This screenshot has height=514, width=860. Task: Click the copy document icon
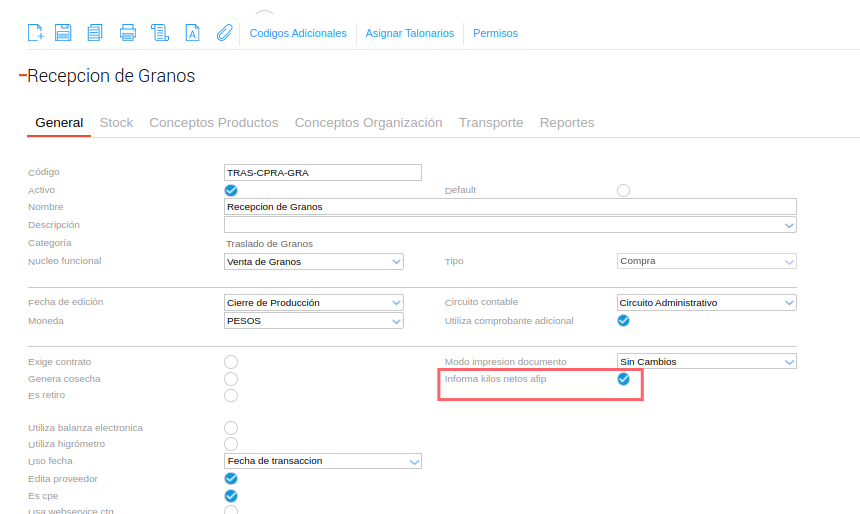coord(95,33)
